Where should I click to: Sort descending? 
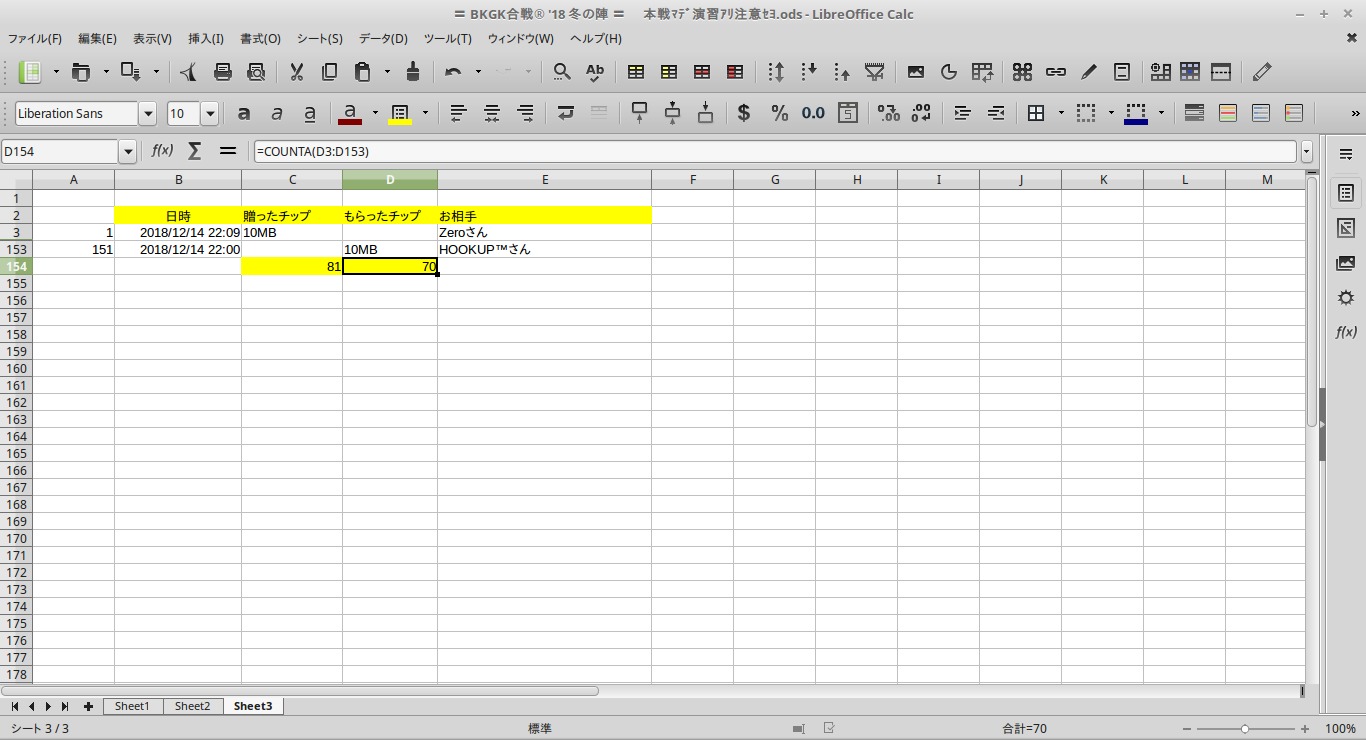coord(842,72)
